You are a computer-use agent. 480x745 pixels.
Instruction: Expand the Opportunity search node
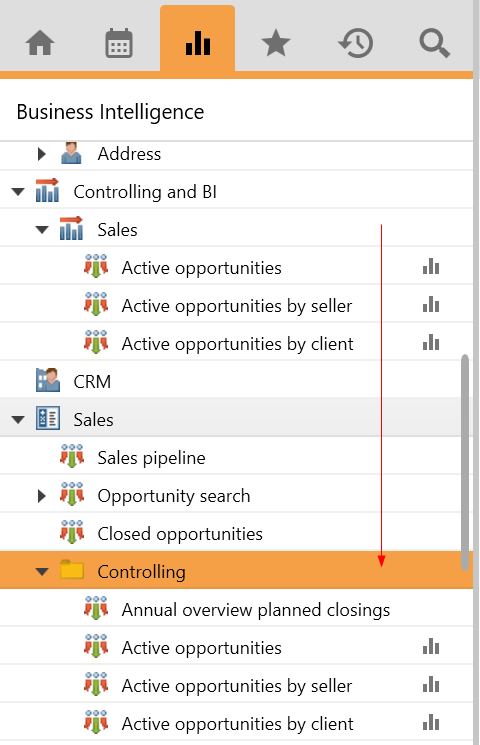42,496
